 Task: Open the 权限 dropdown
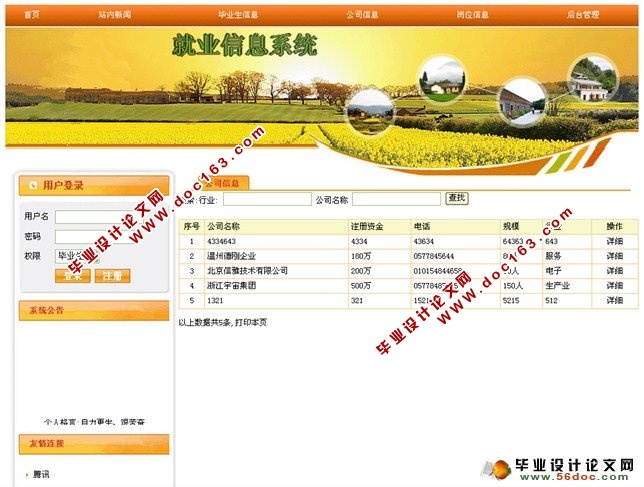click(77, 256)
